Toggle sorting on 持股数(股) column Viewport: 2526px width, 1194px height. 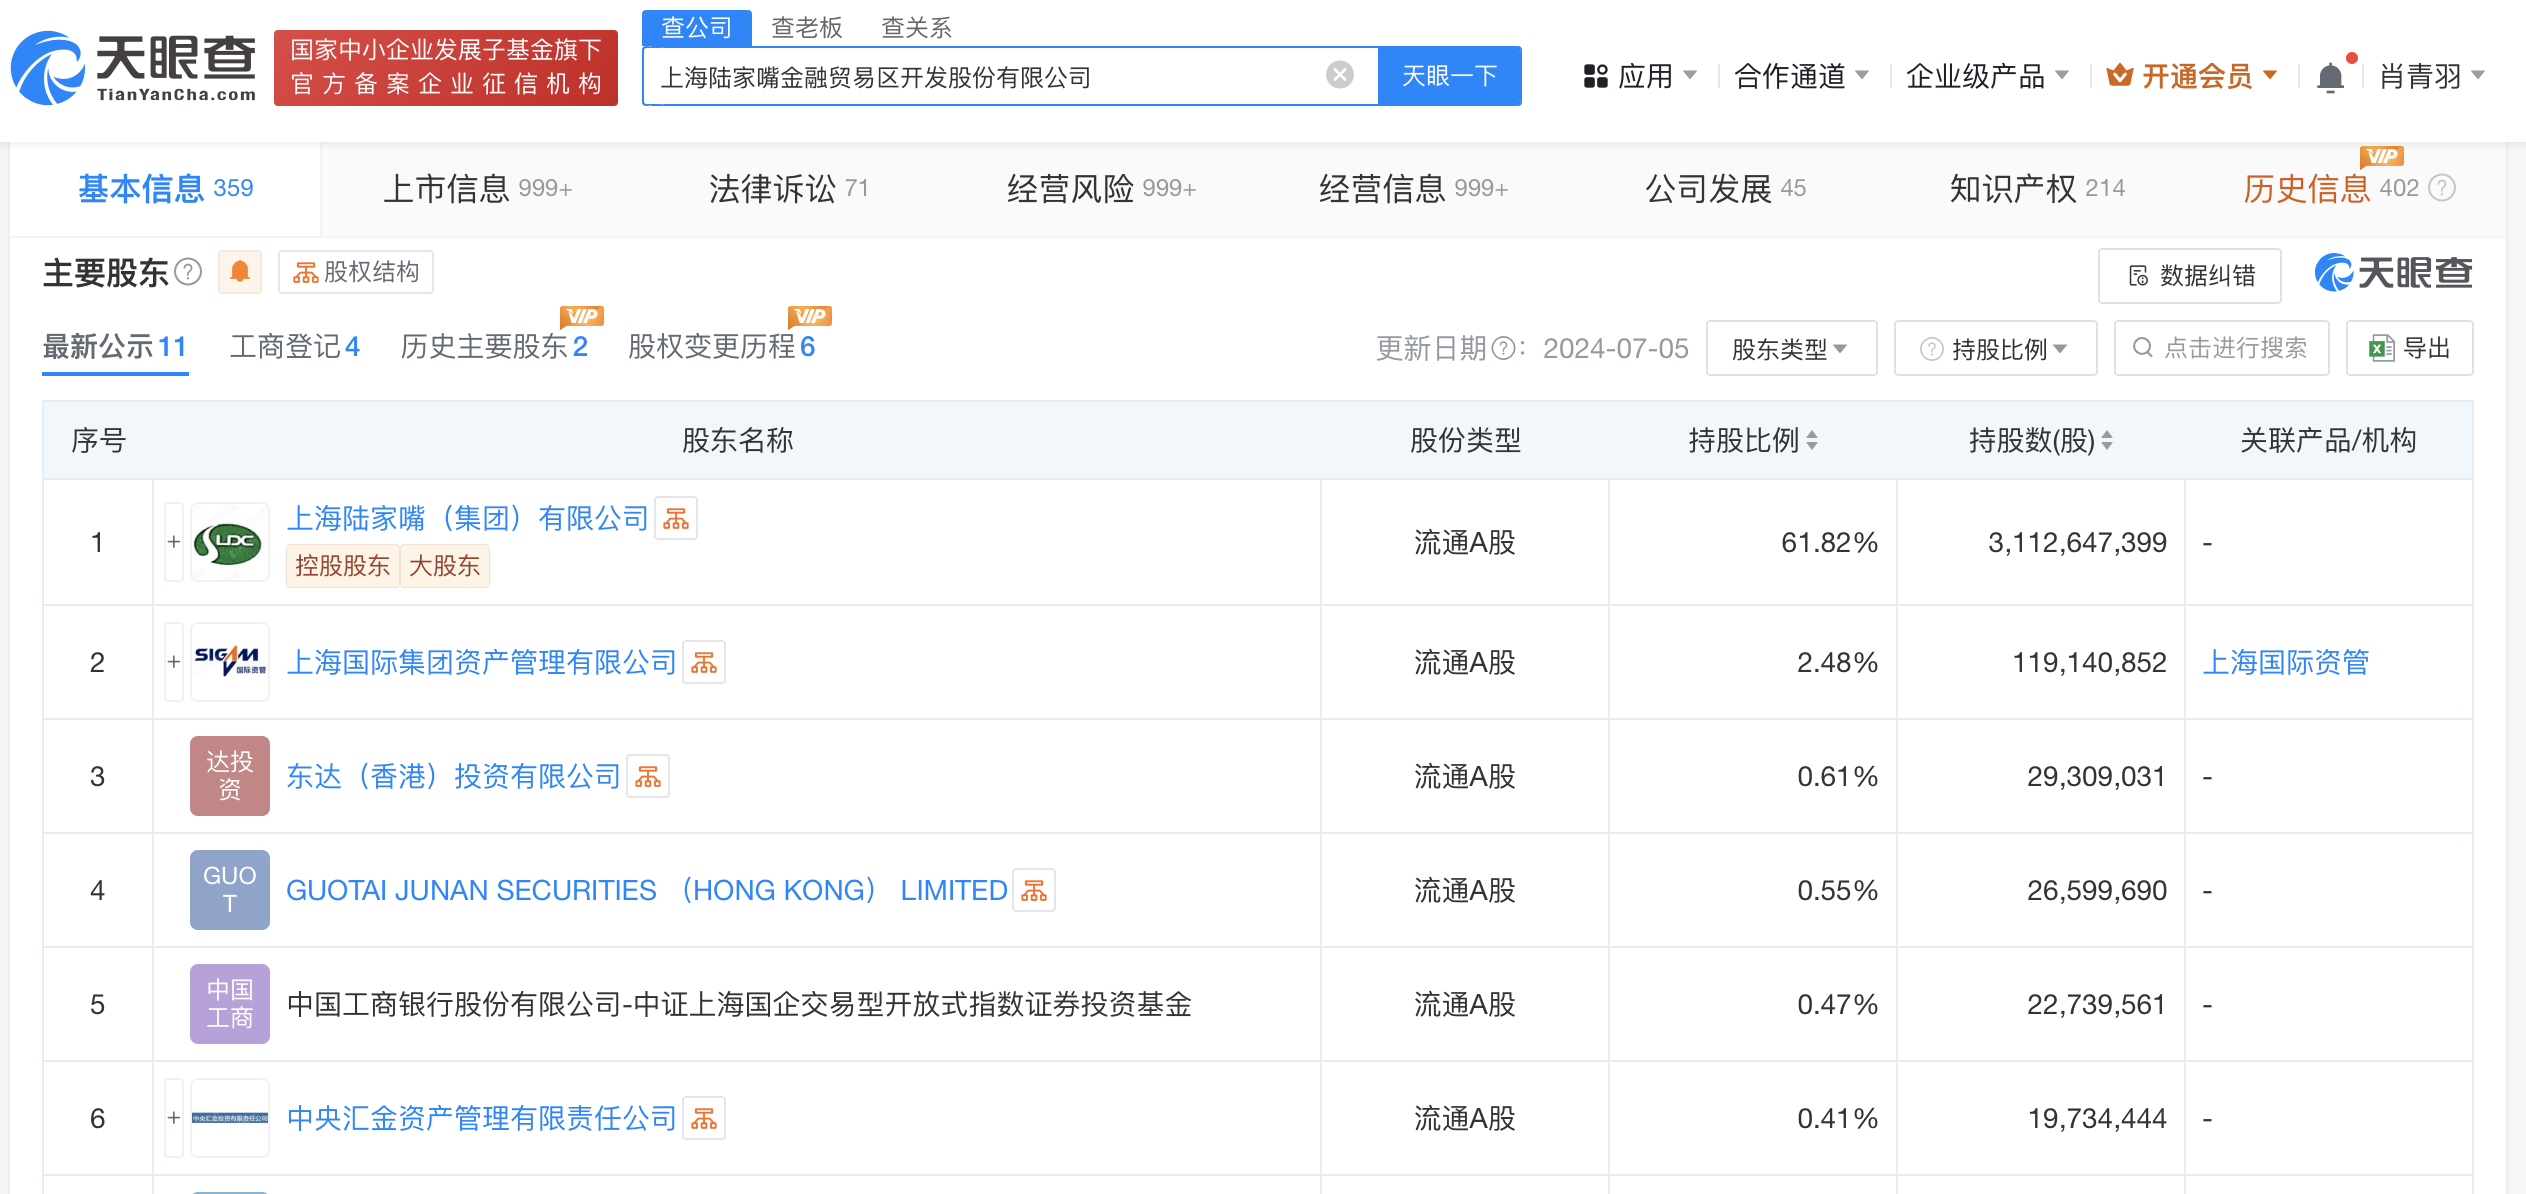(x=2107, y=440)
